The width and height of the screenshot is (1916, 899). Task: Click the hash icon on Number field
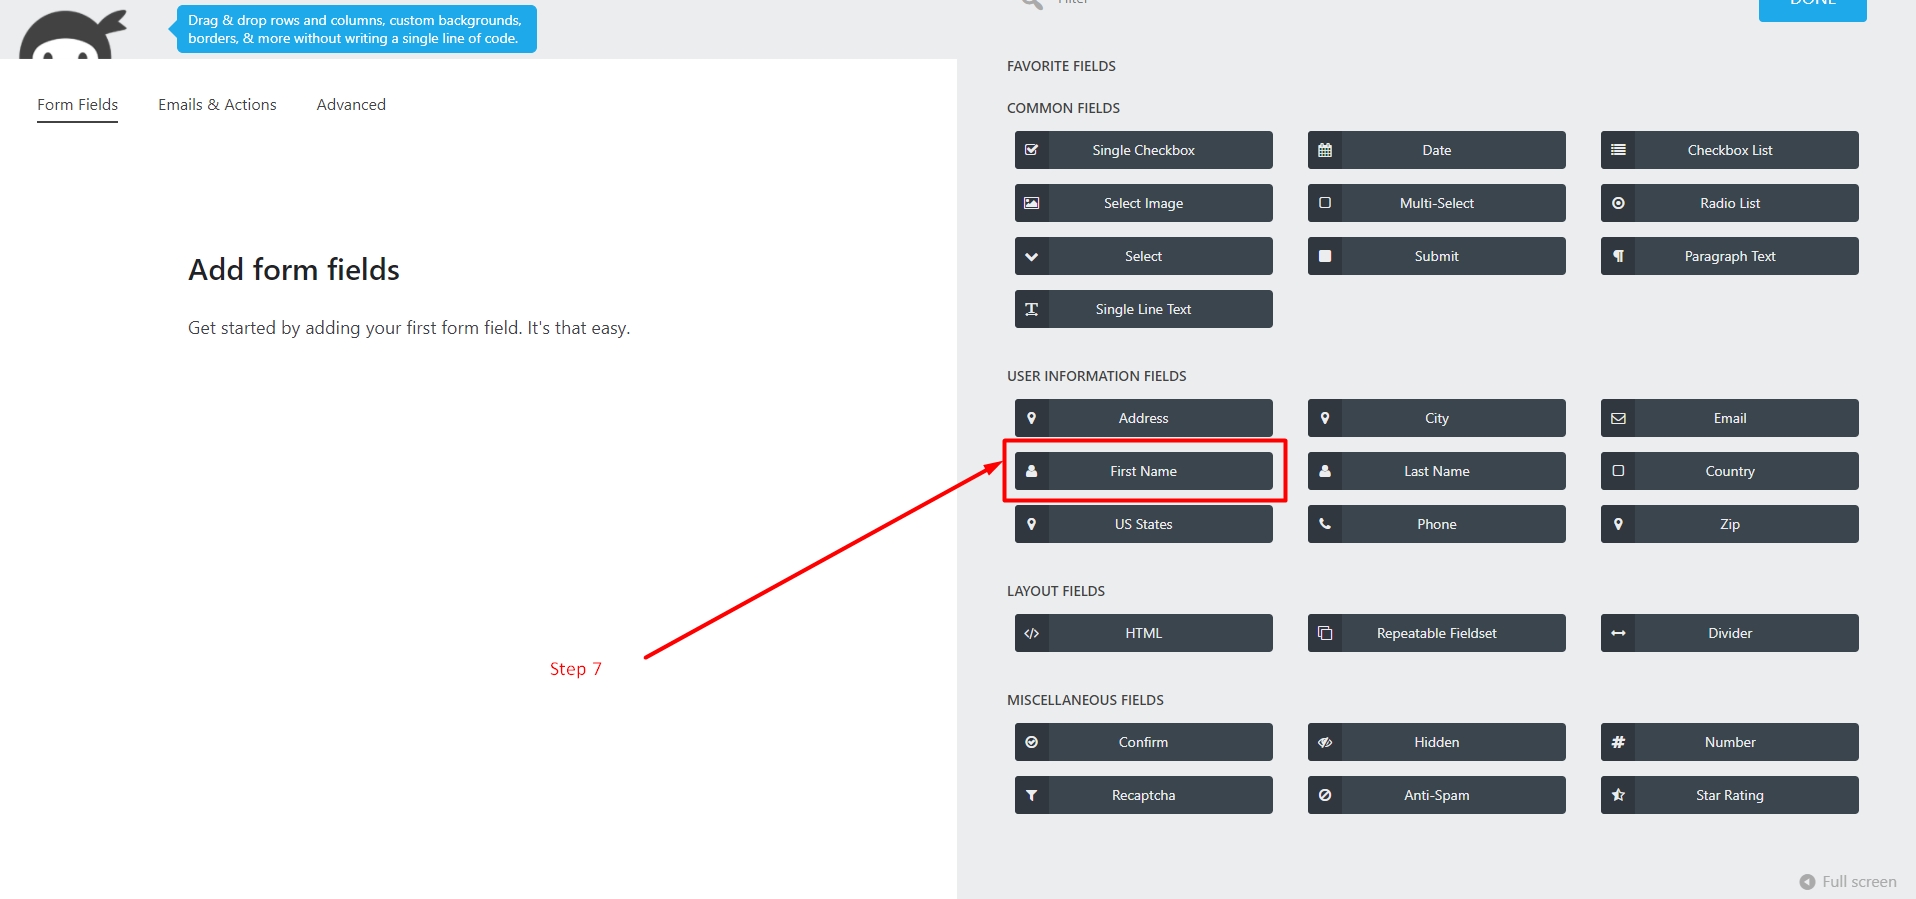(1617, 742)
